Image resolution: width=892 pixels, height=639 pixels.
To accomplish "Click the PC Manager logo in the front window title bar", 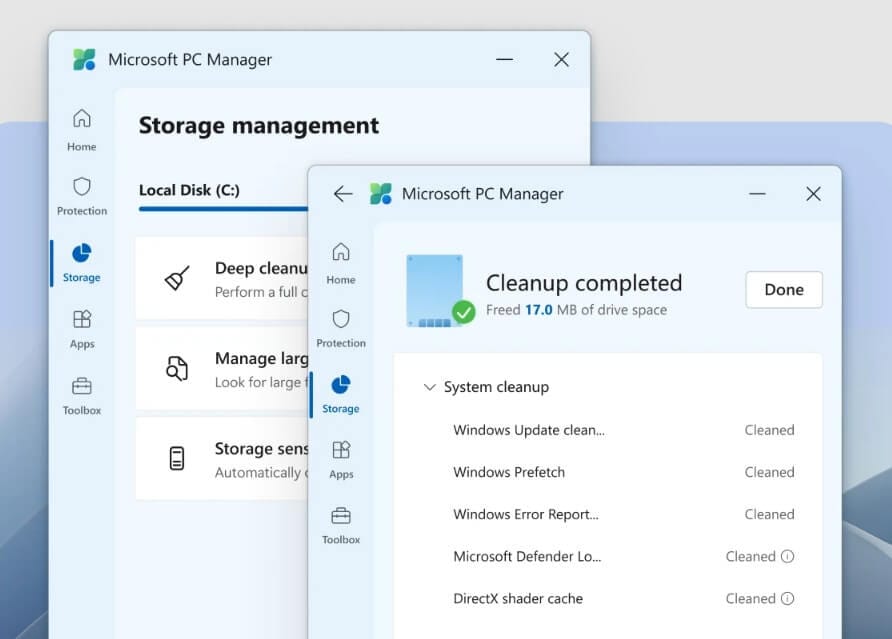I will click(x=381, y=193).
